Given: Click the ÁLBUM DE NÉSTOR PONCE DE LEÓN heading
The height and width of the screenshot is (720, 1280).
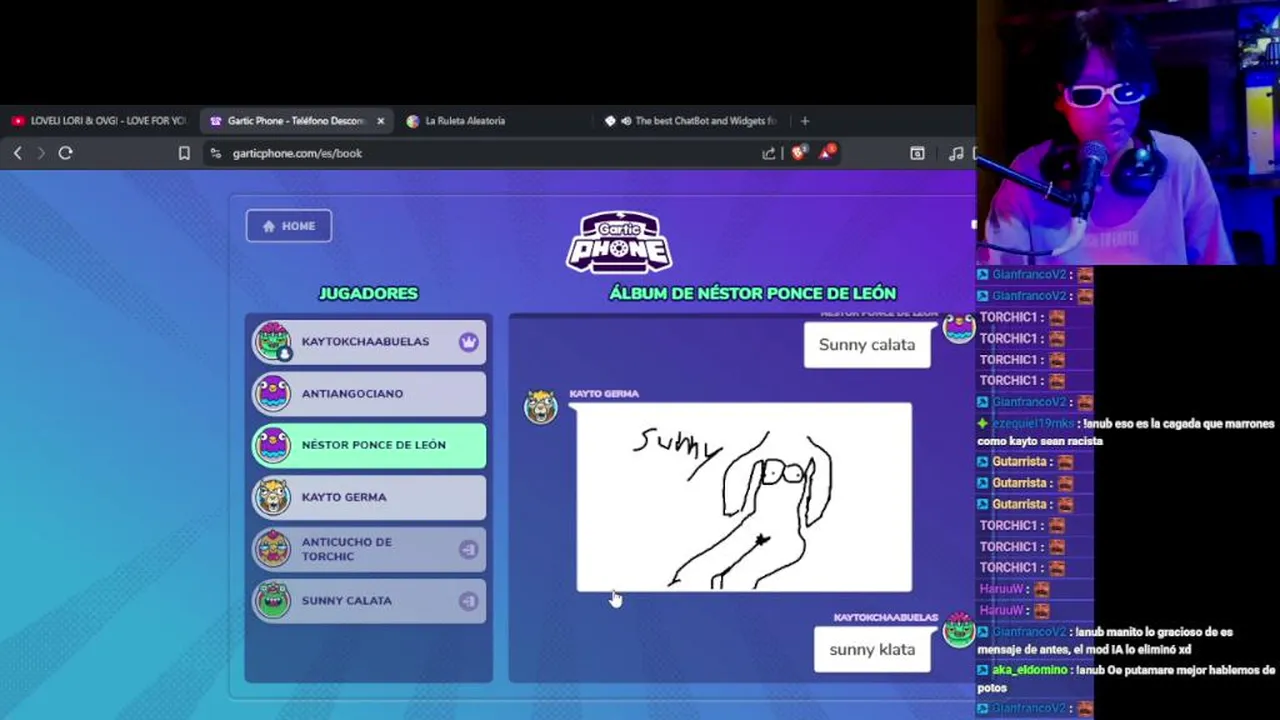Looking at the screenshot, I should 753,293.
